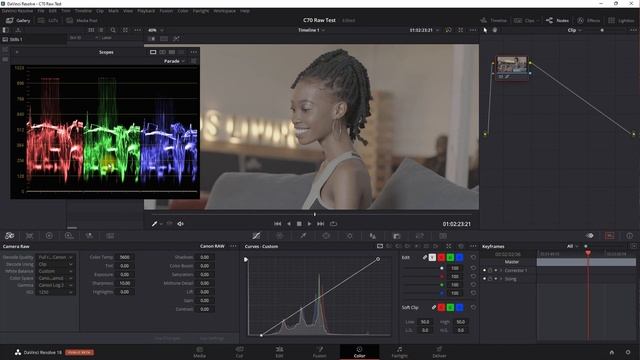This screenshot has width=640, height=360.
Task: Click the viewer qualifier picker tool
Action: [x=155, y=224]
